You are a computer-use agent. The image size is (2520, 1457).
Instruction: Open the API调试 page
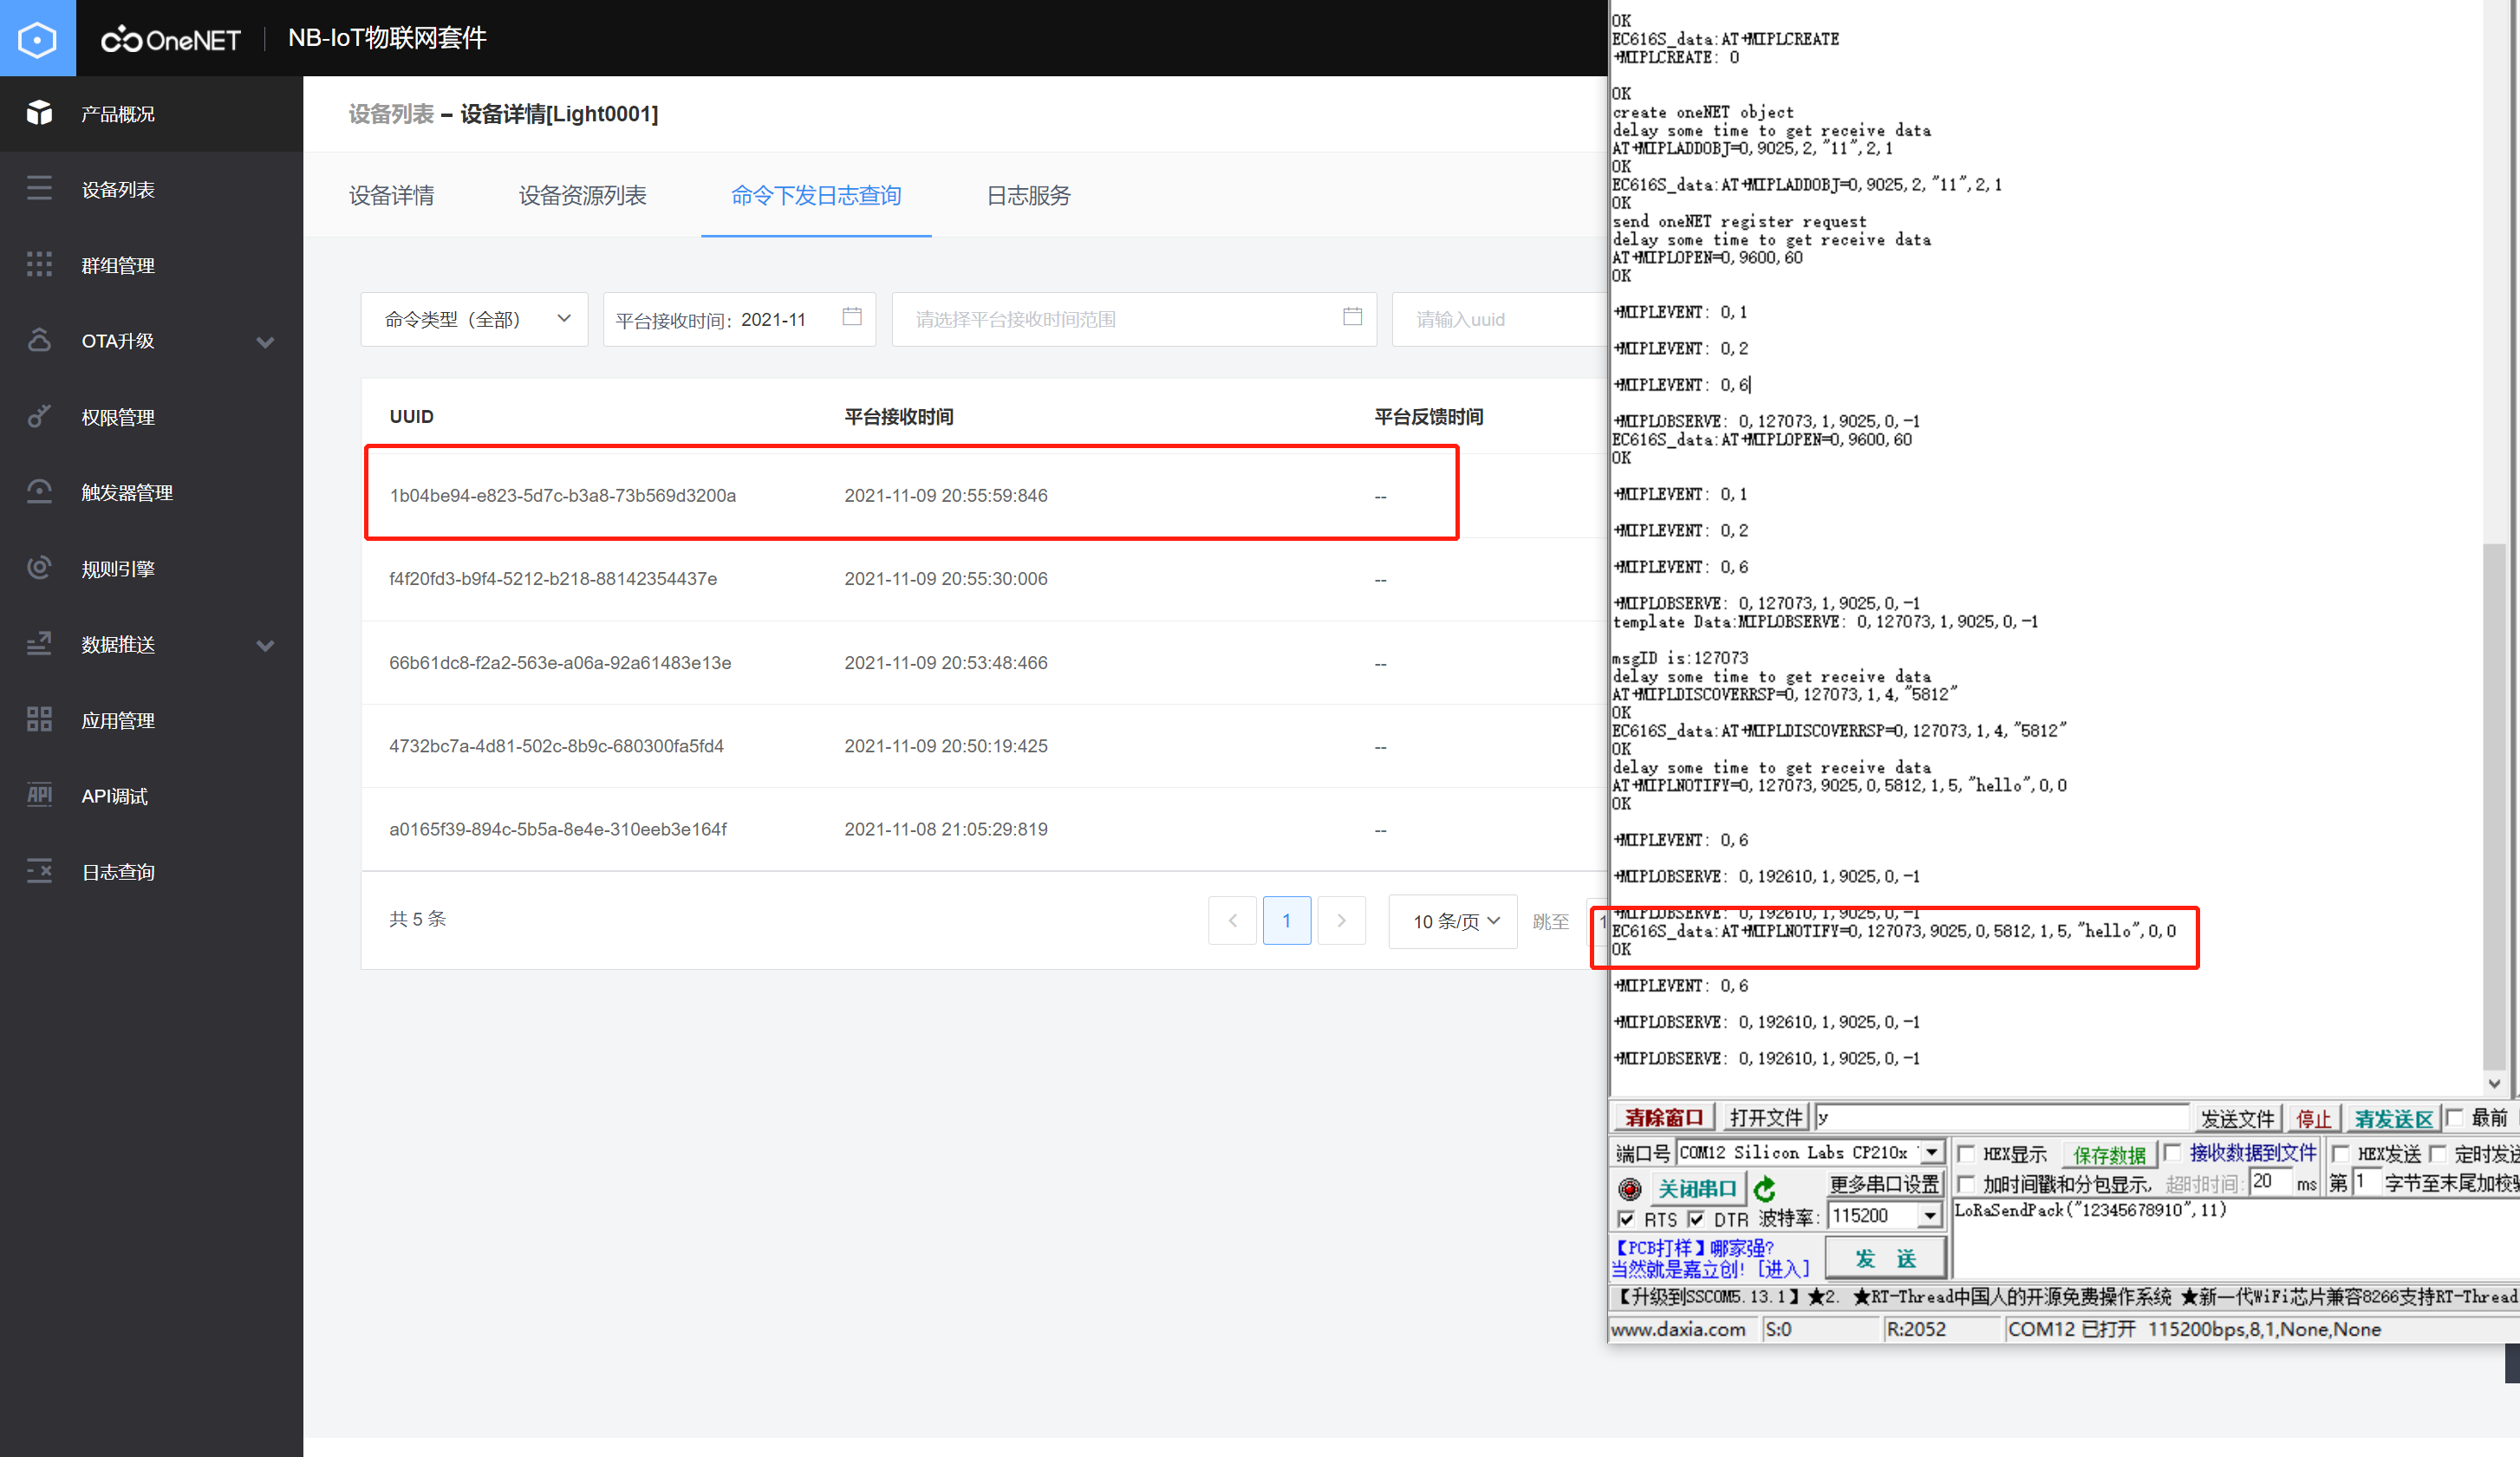113,795
